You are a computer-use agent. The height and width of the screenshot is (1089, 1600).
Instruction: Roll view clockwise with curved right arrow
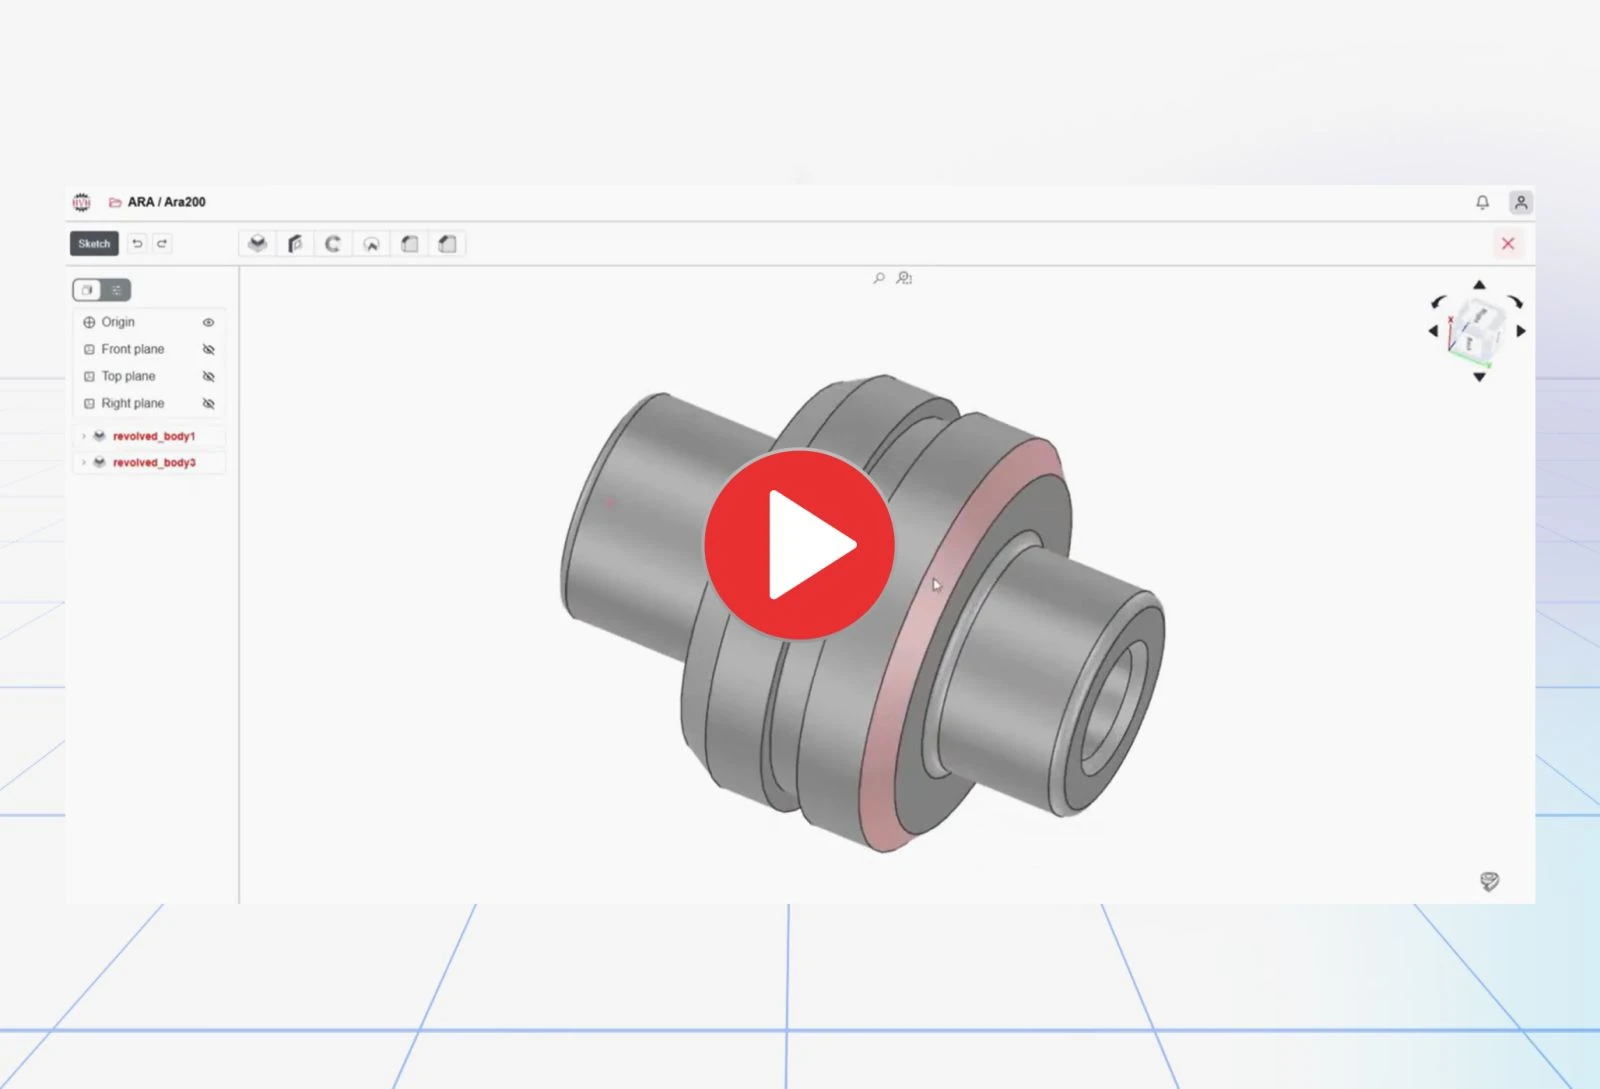pyautogui.click(x=1515, y=302)
